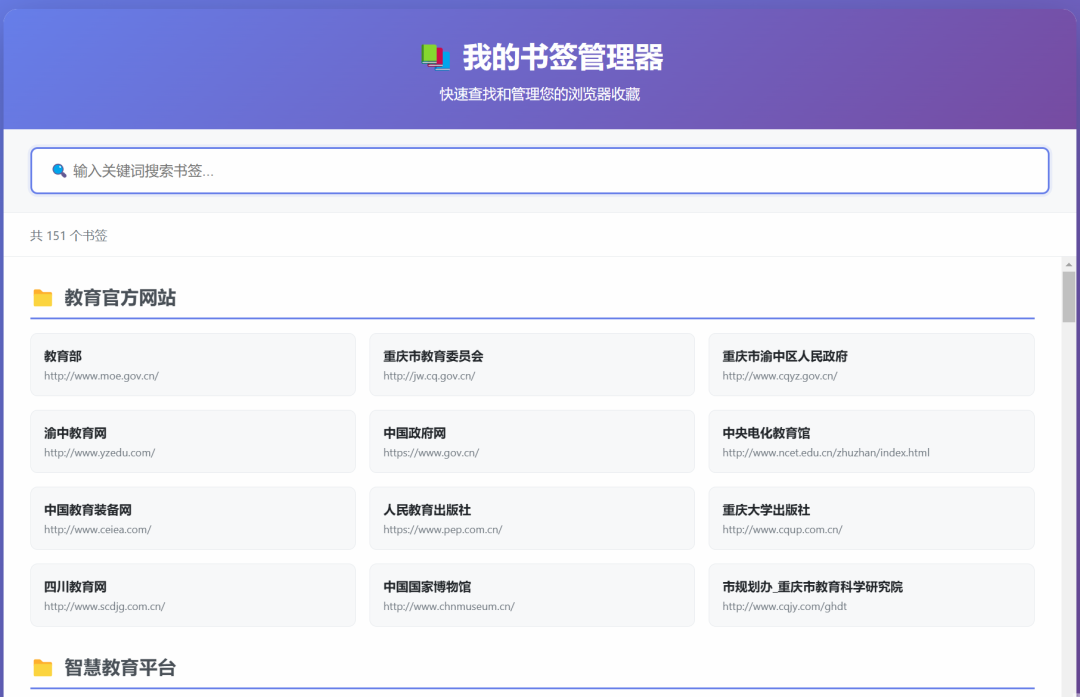Open the 中国政府网 bookmark
This screenshot has width=1080, height=697.
[532, 441]
